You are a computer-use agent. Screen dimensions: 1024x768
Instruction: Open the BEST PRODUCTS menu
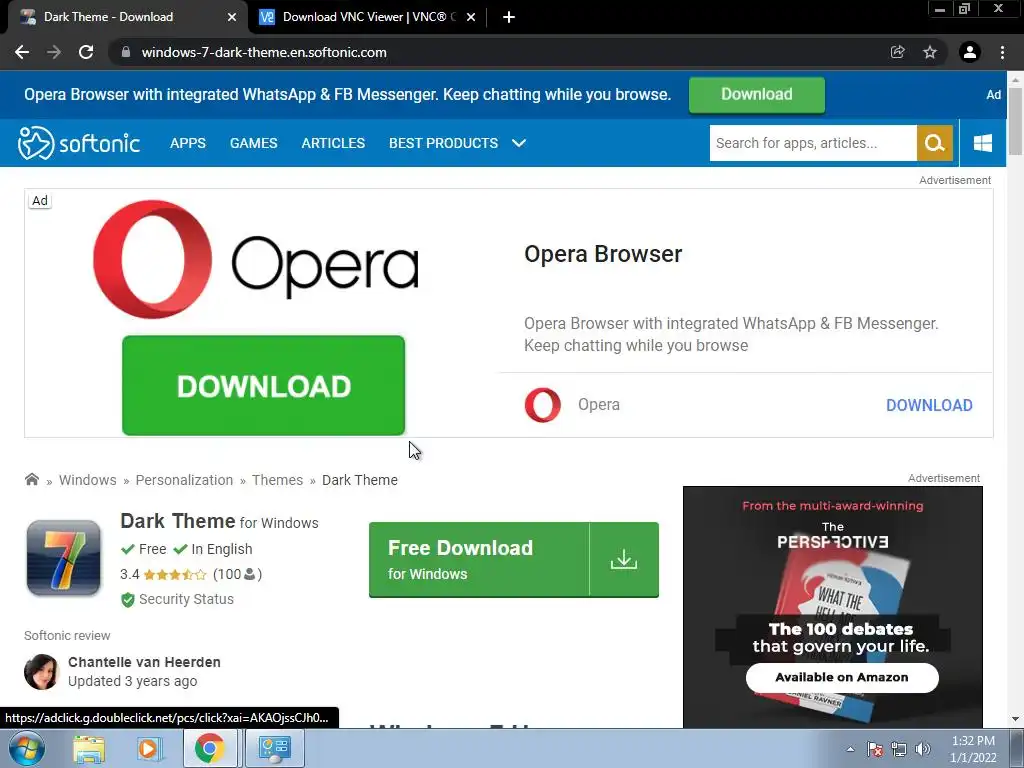point(443,143)
